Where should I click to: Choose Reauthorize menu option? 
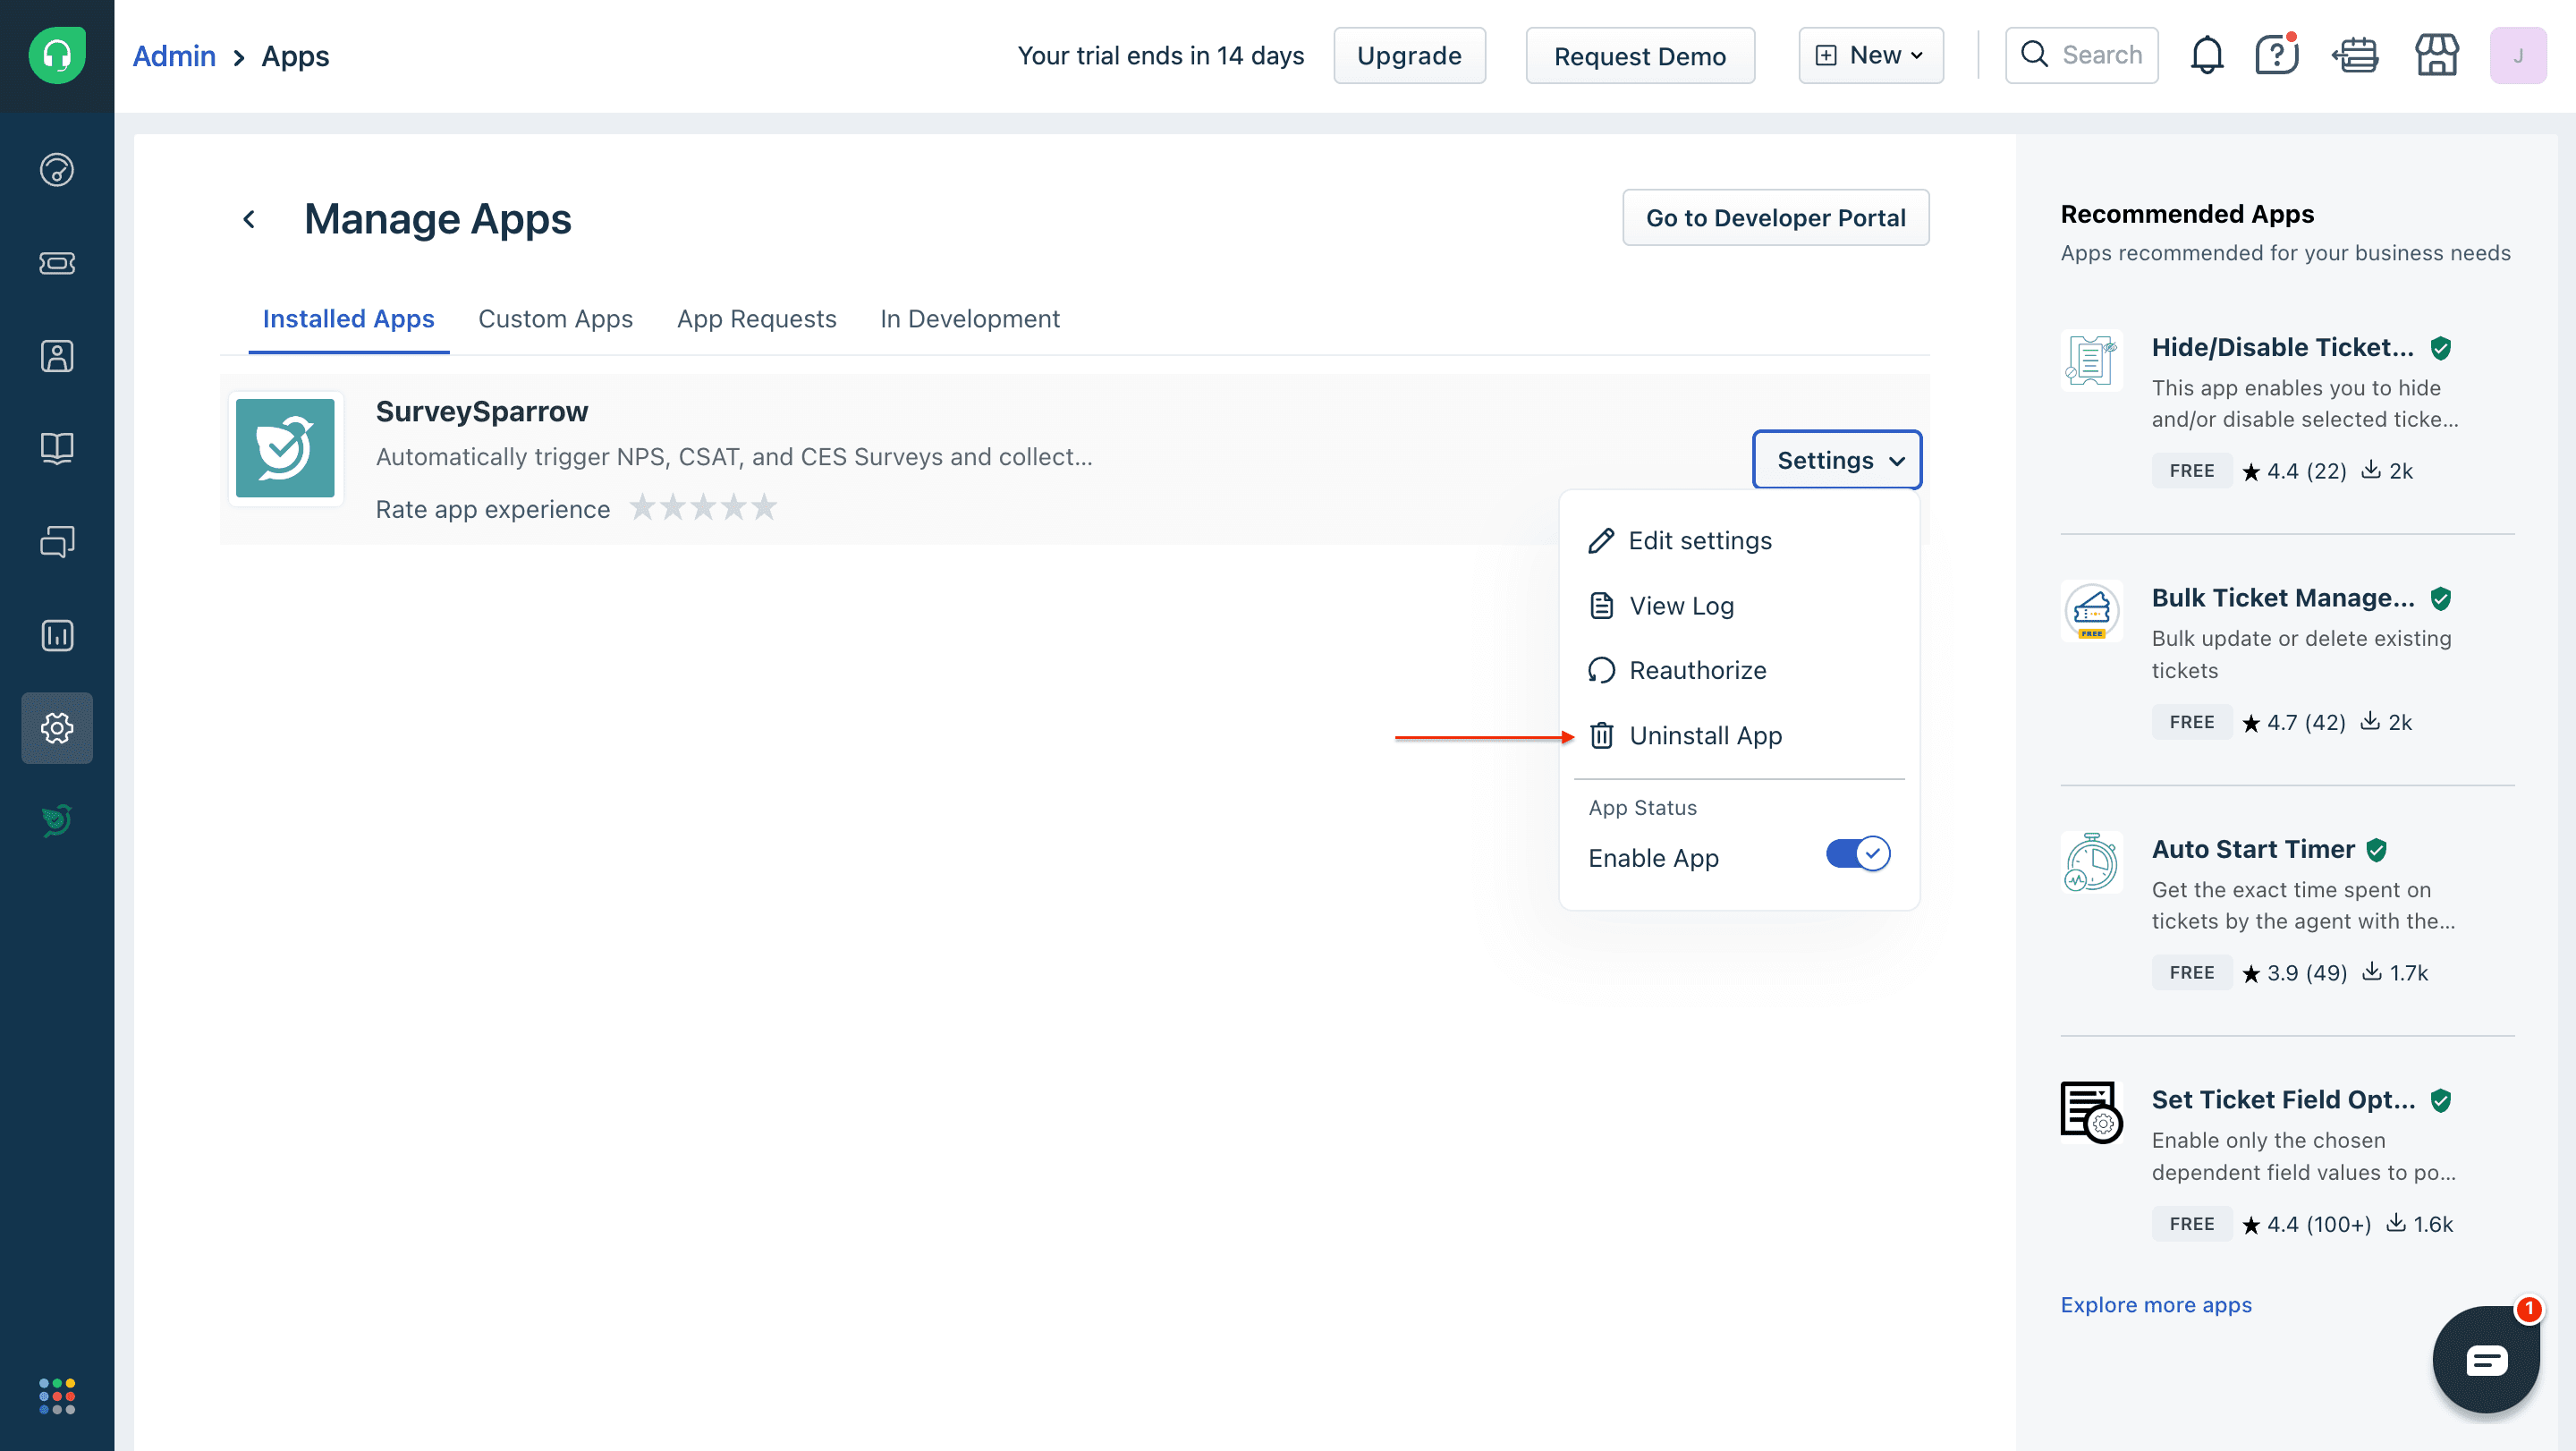pyautogui.click(x=1697, y=670)
